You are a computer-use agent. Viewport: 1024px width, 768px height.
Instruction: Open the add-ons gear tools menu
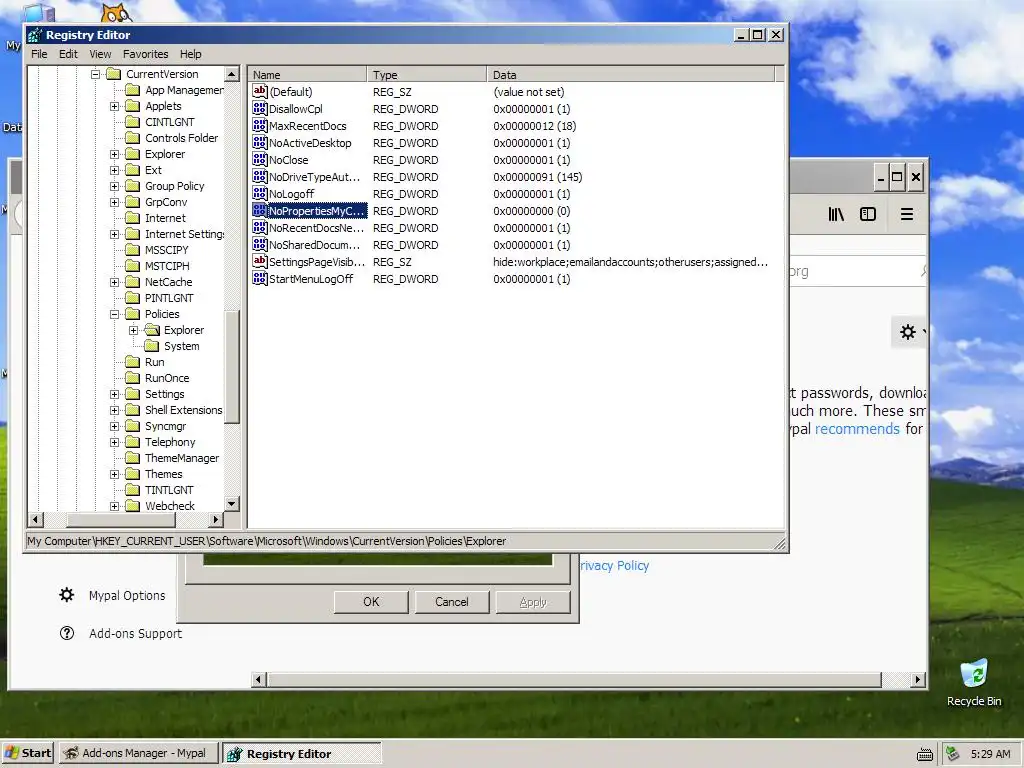pyautogui.click(x=908, y=332)
